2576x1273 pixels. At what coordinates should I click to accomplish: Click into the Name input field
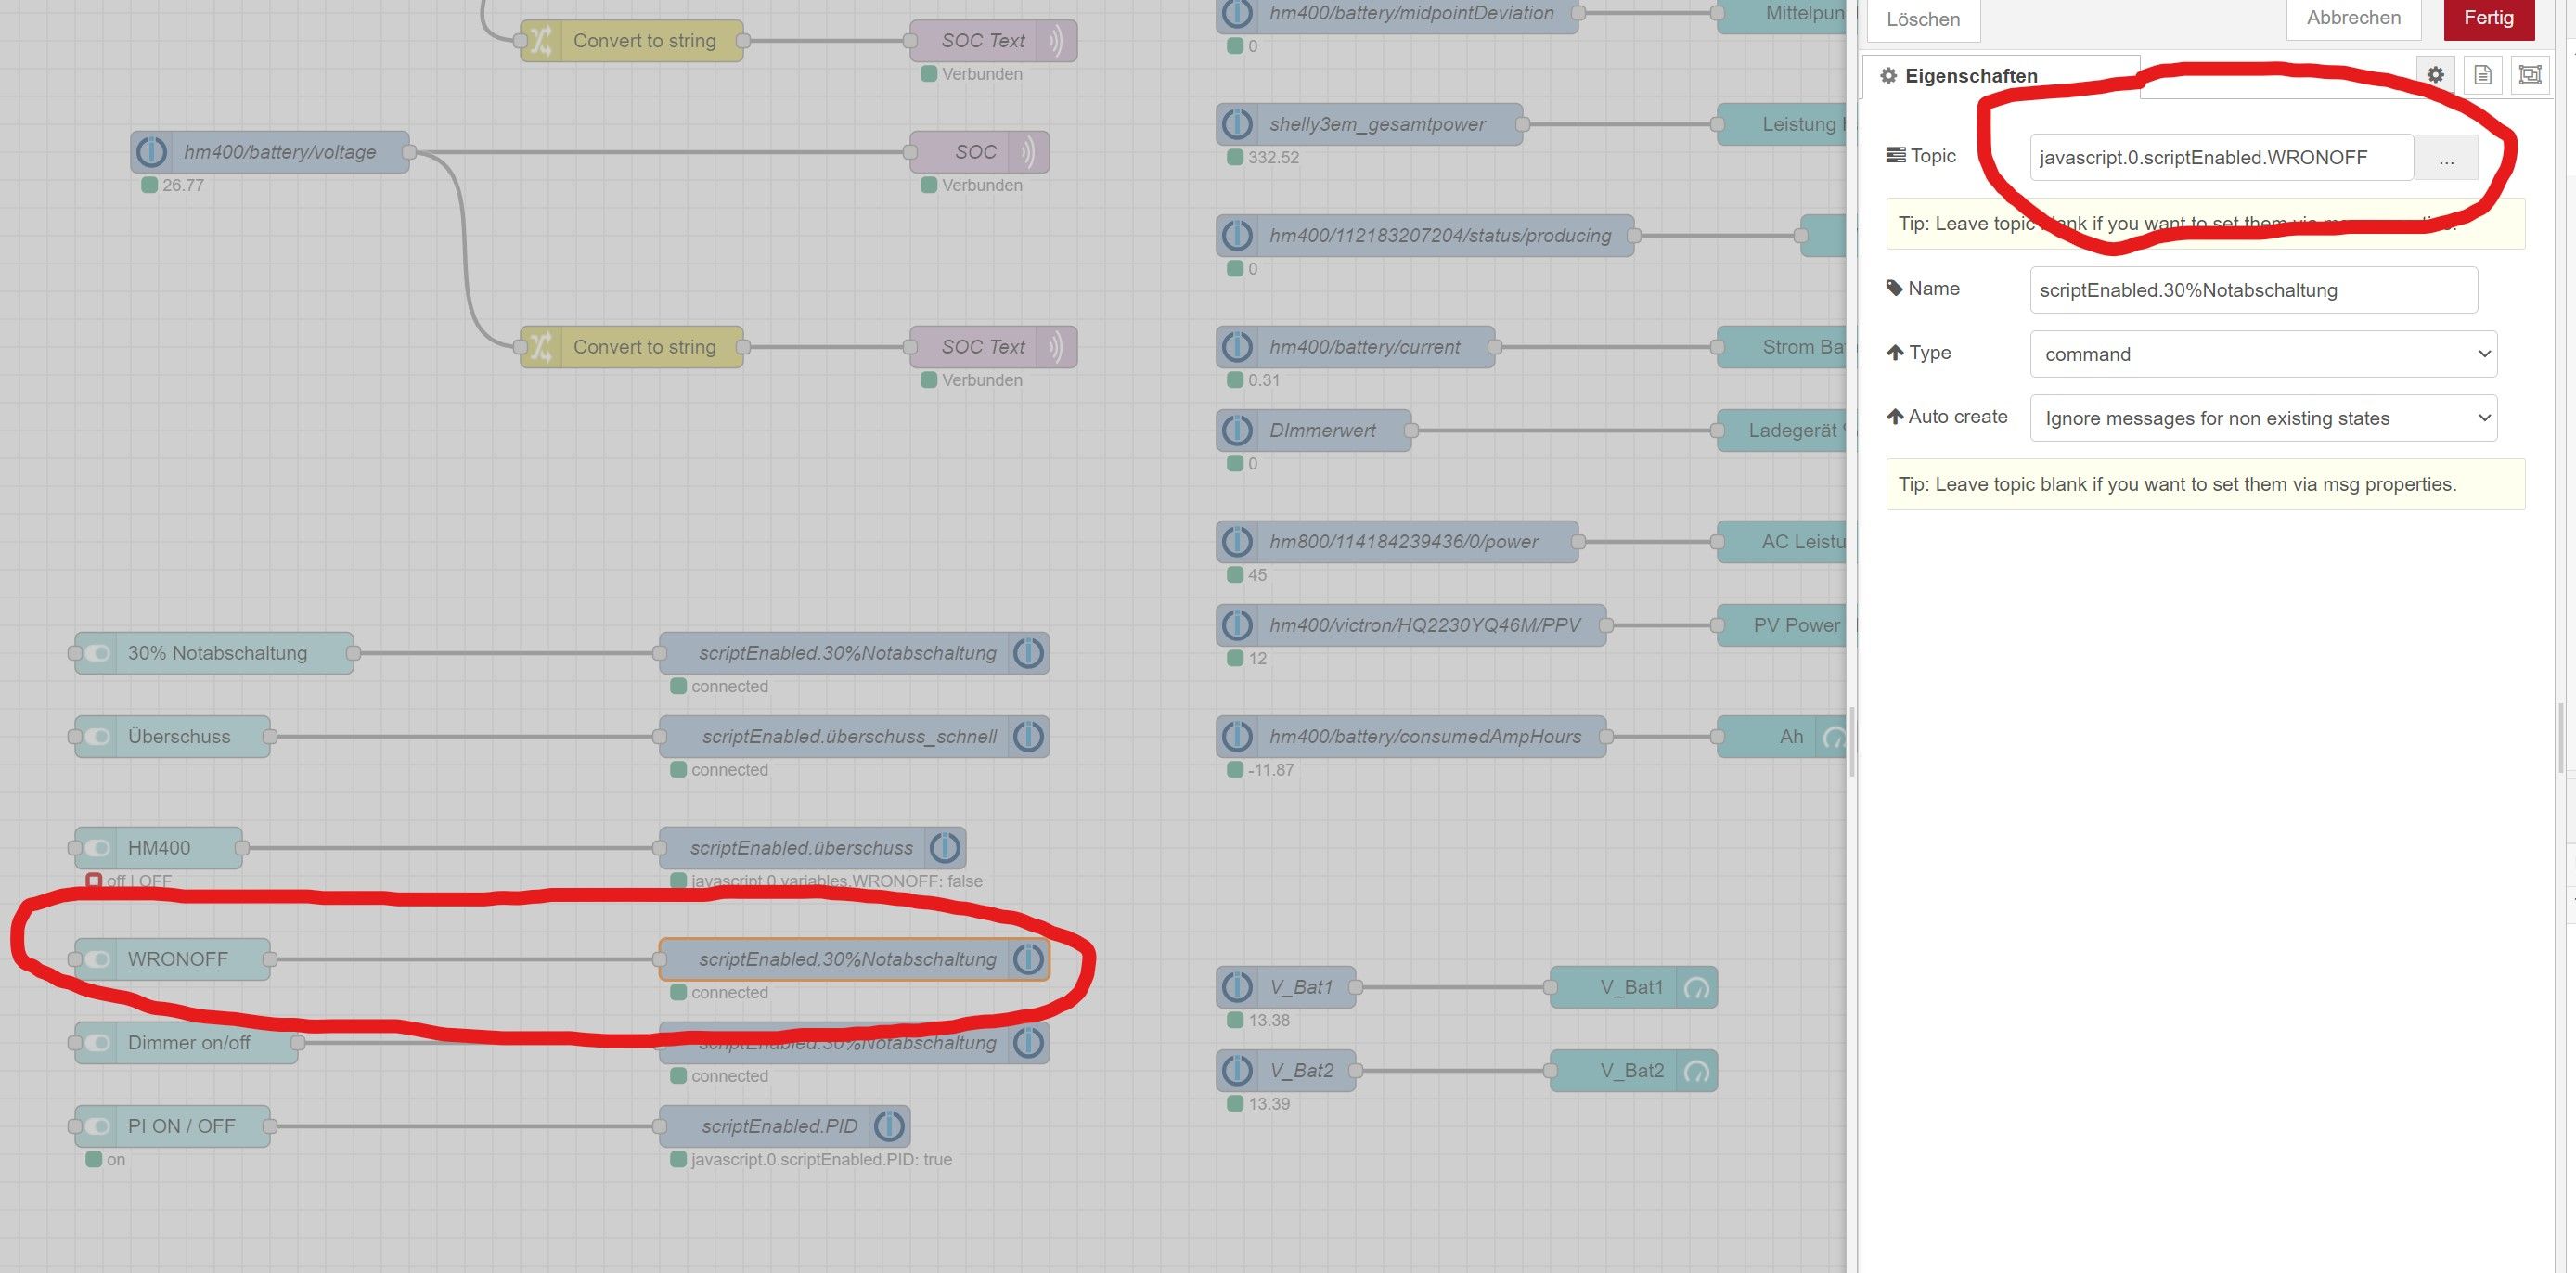[2252, 290]
